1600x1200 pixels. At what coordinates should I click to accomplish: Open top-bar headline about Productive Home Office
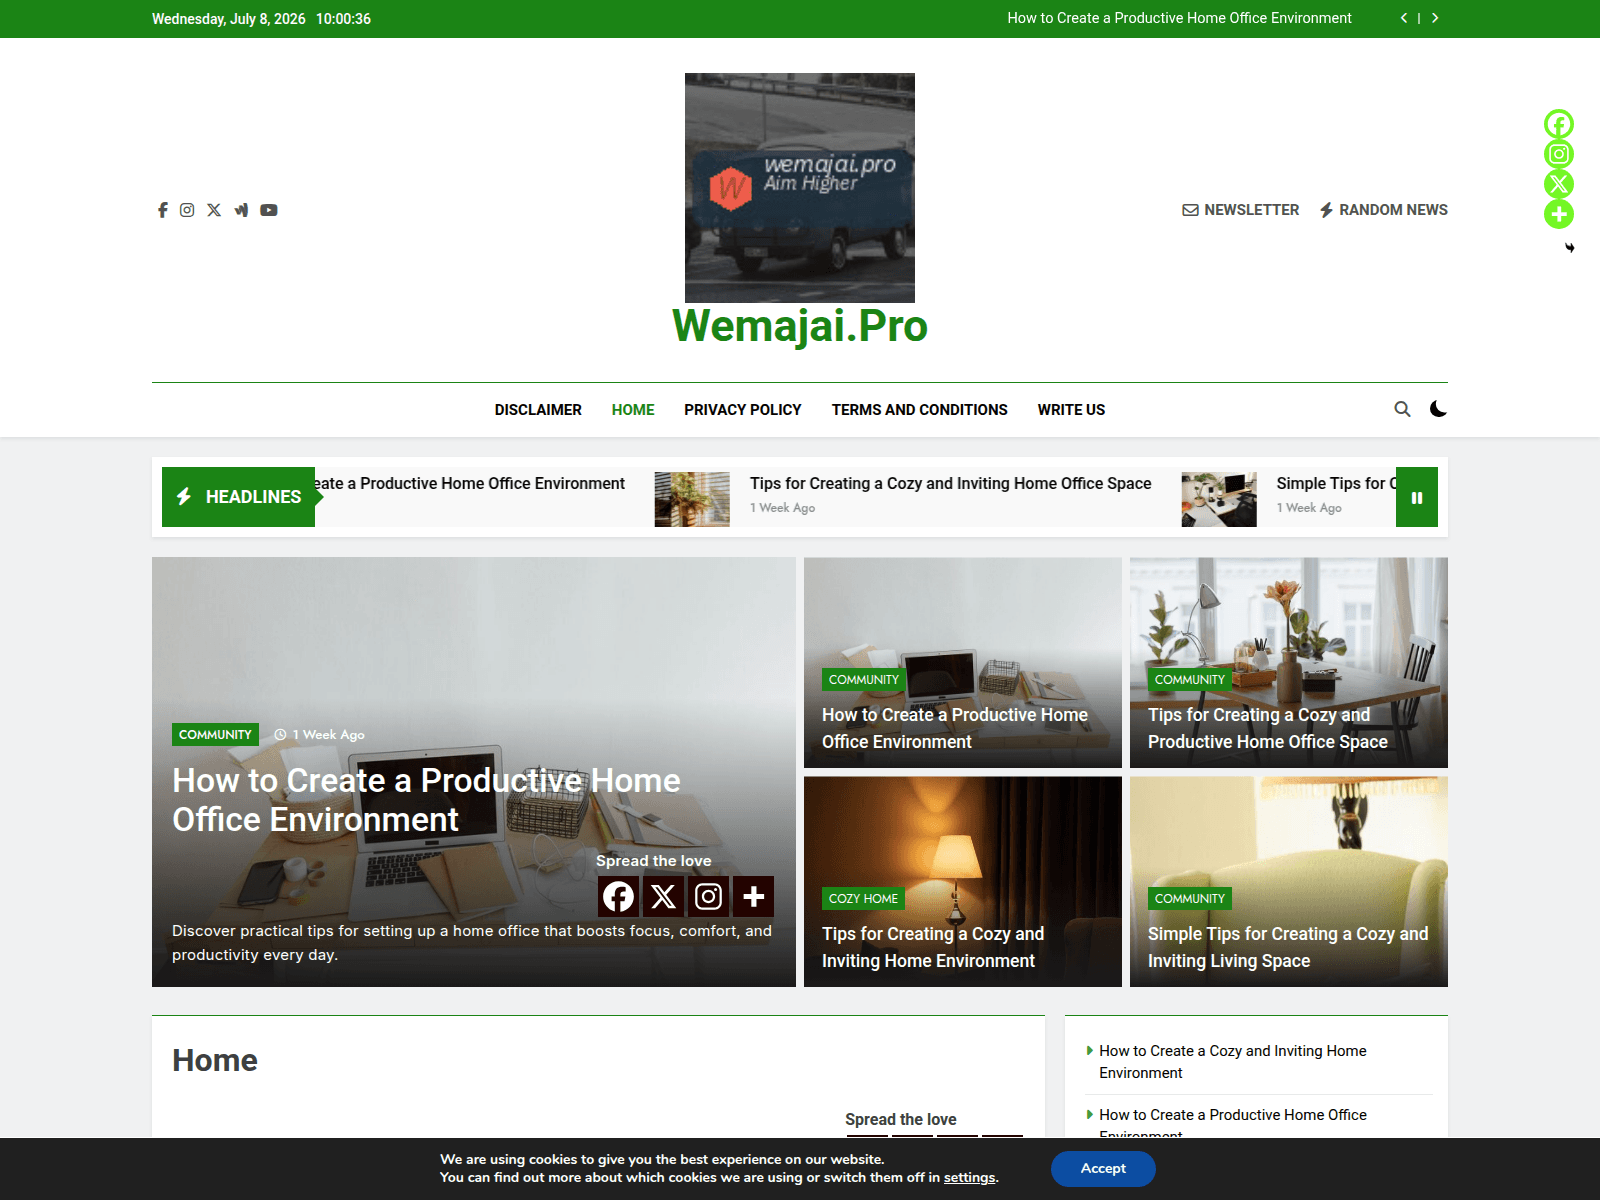click(1179, 18)
